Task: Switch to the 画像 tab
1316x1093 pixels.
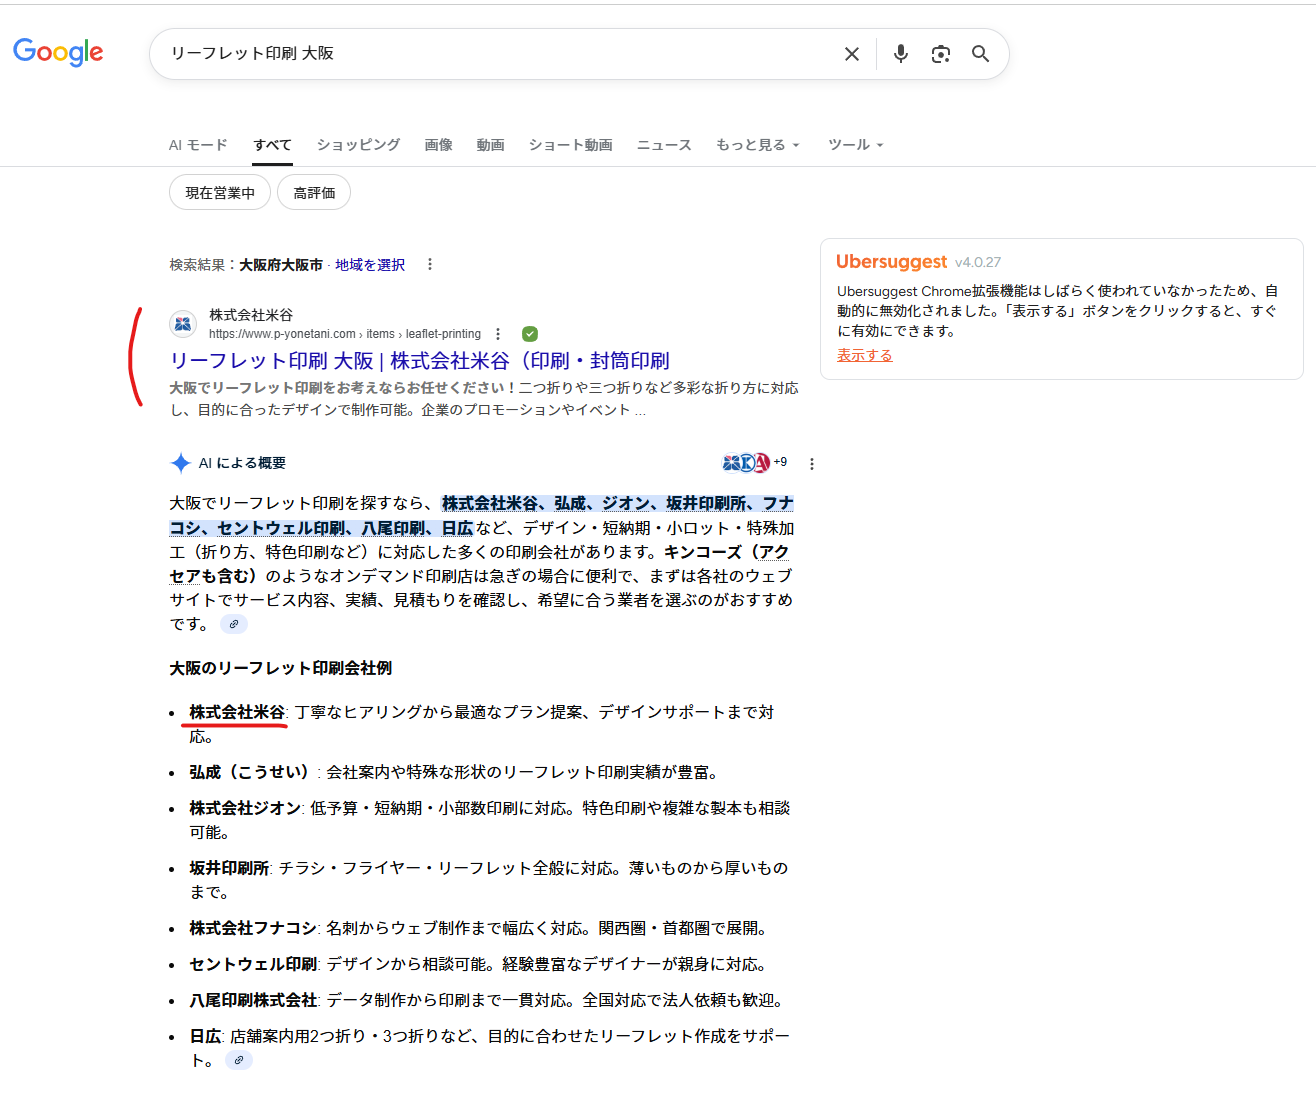Action: (438, 145)
